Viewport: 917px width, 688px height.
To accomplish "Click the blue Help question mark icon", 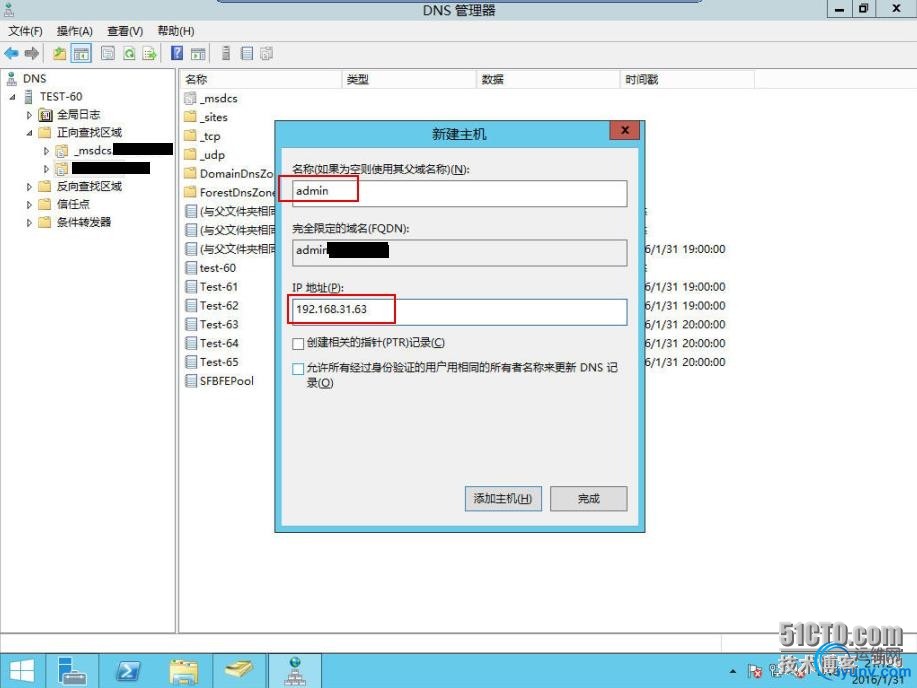I will (177, 53).
